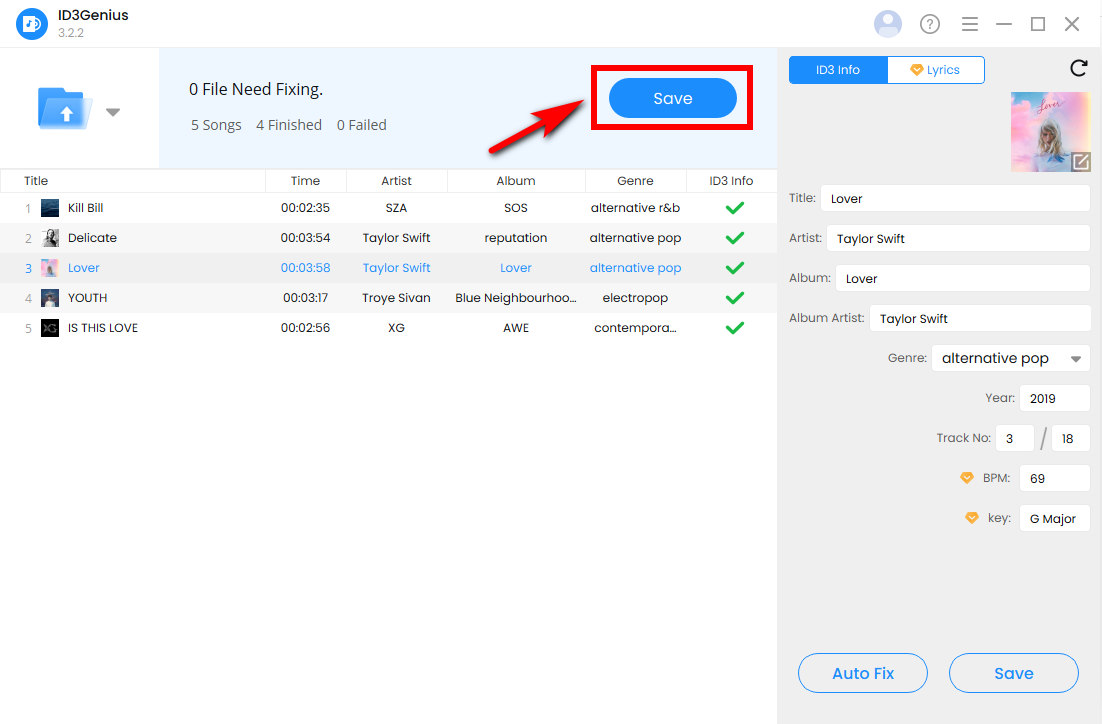
Task: Click the premium diamond icon beside key
Action: [972, 518]
